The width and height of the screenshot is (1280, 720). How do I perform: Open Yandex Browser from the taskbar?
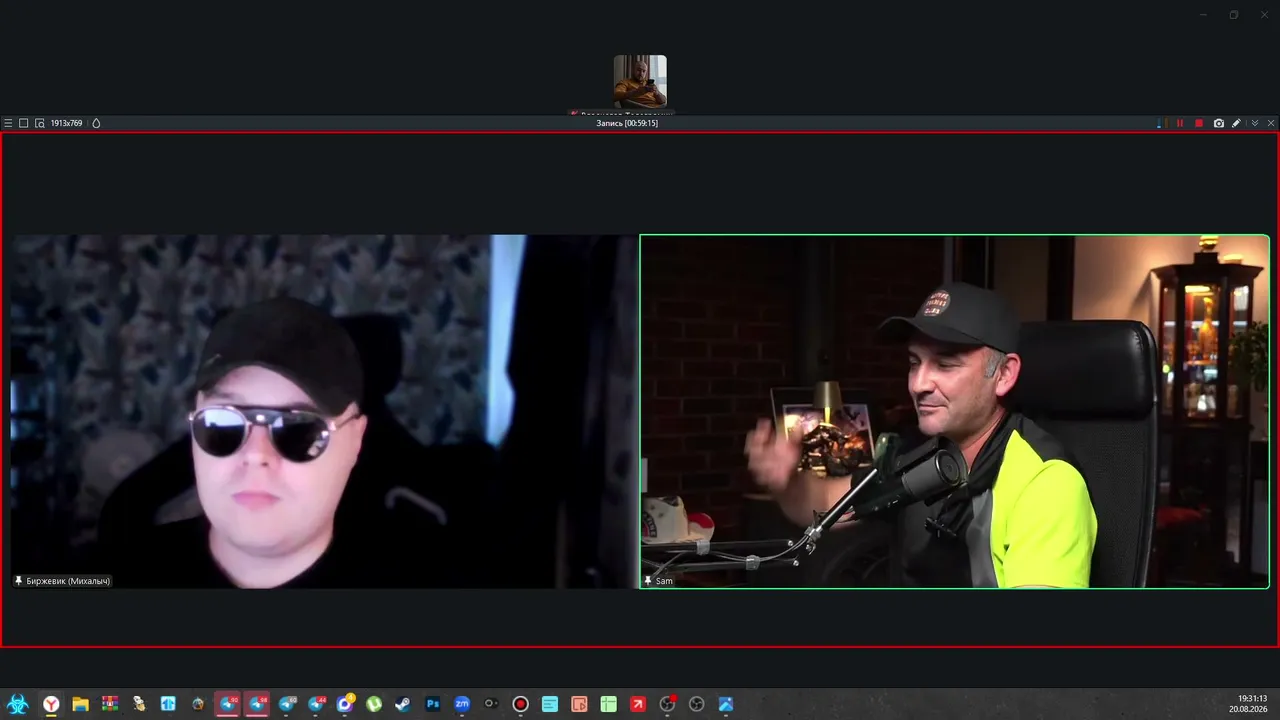(52, 704)
